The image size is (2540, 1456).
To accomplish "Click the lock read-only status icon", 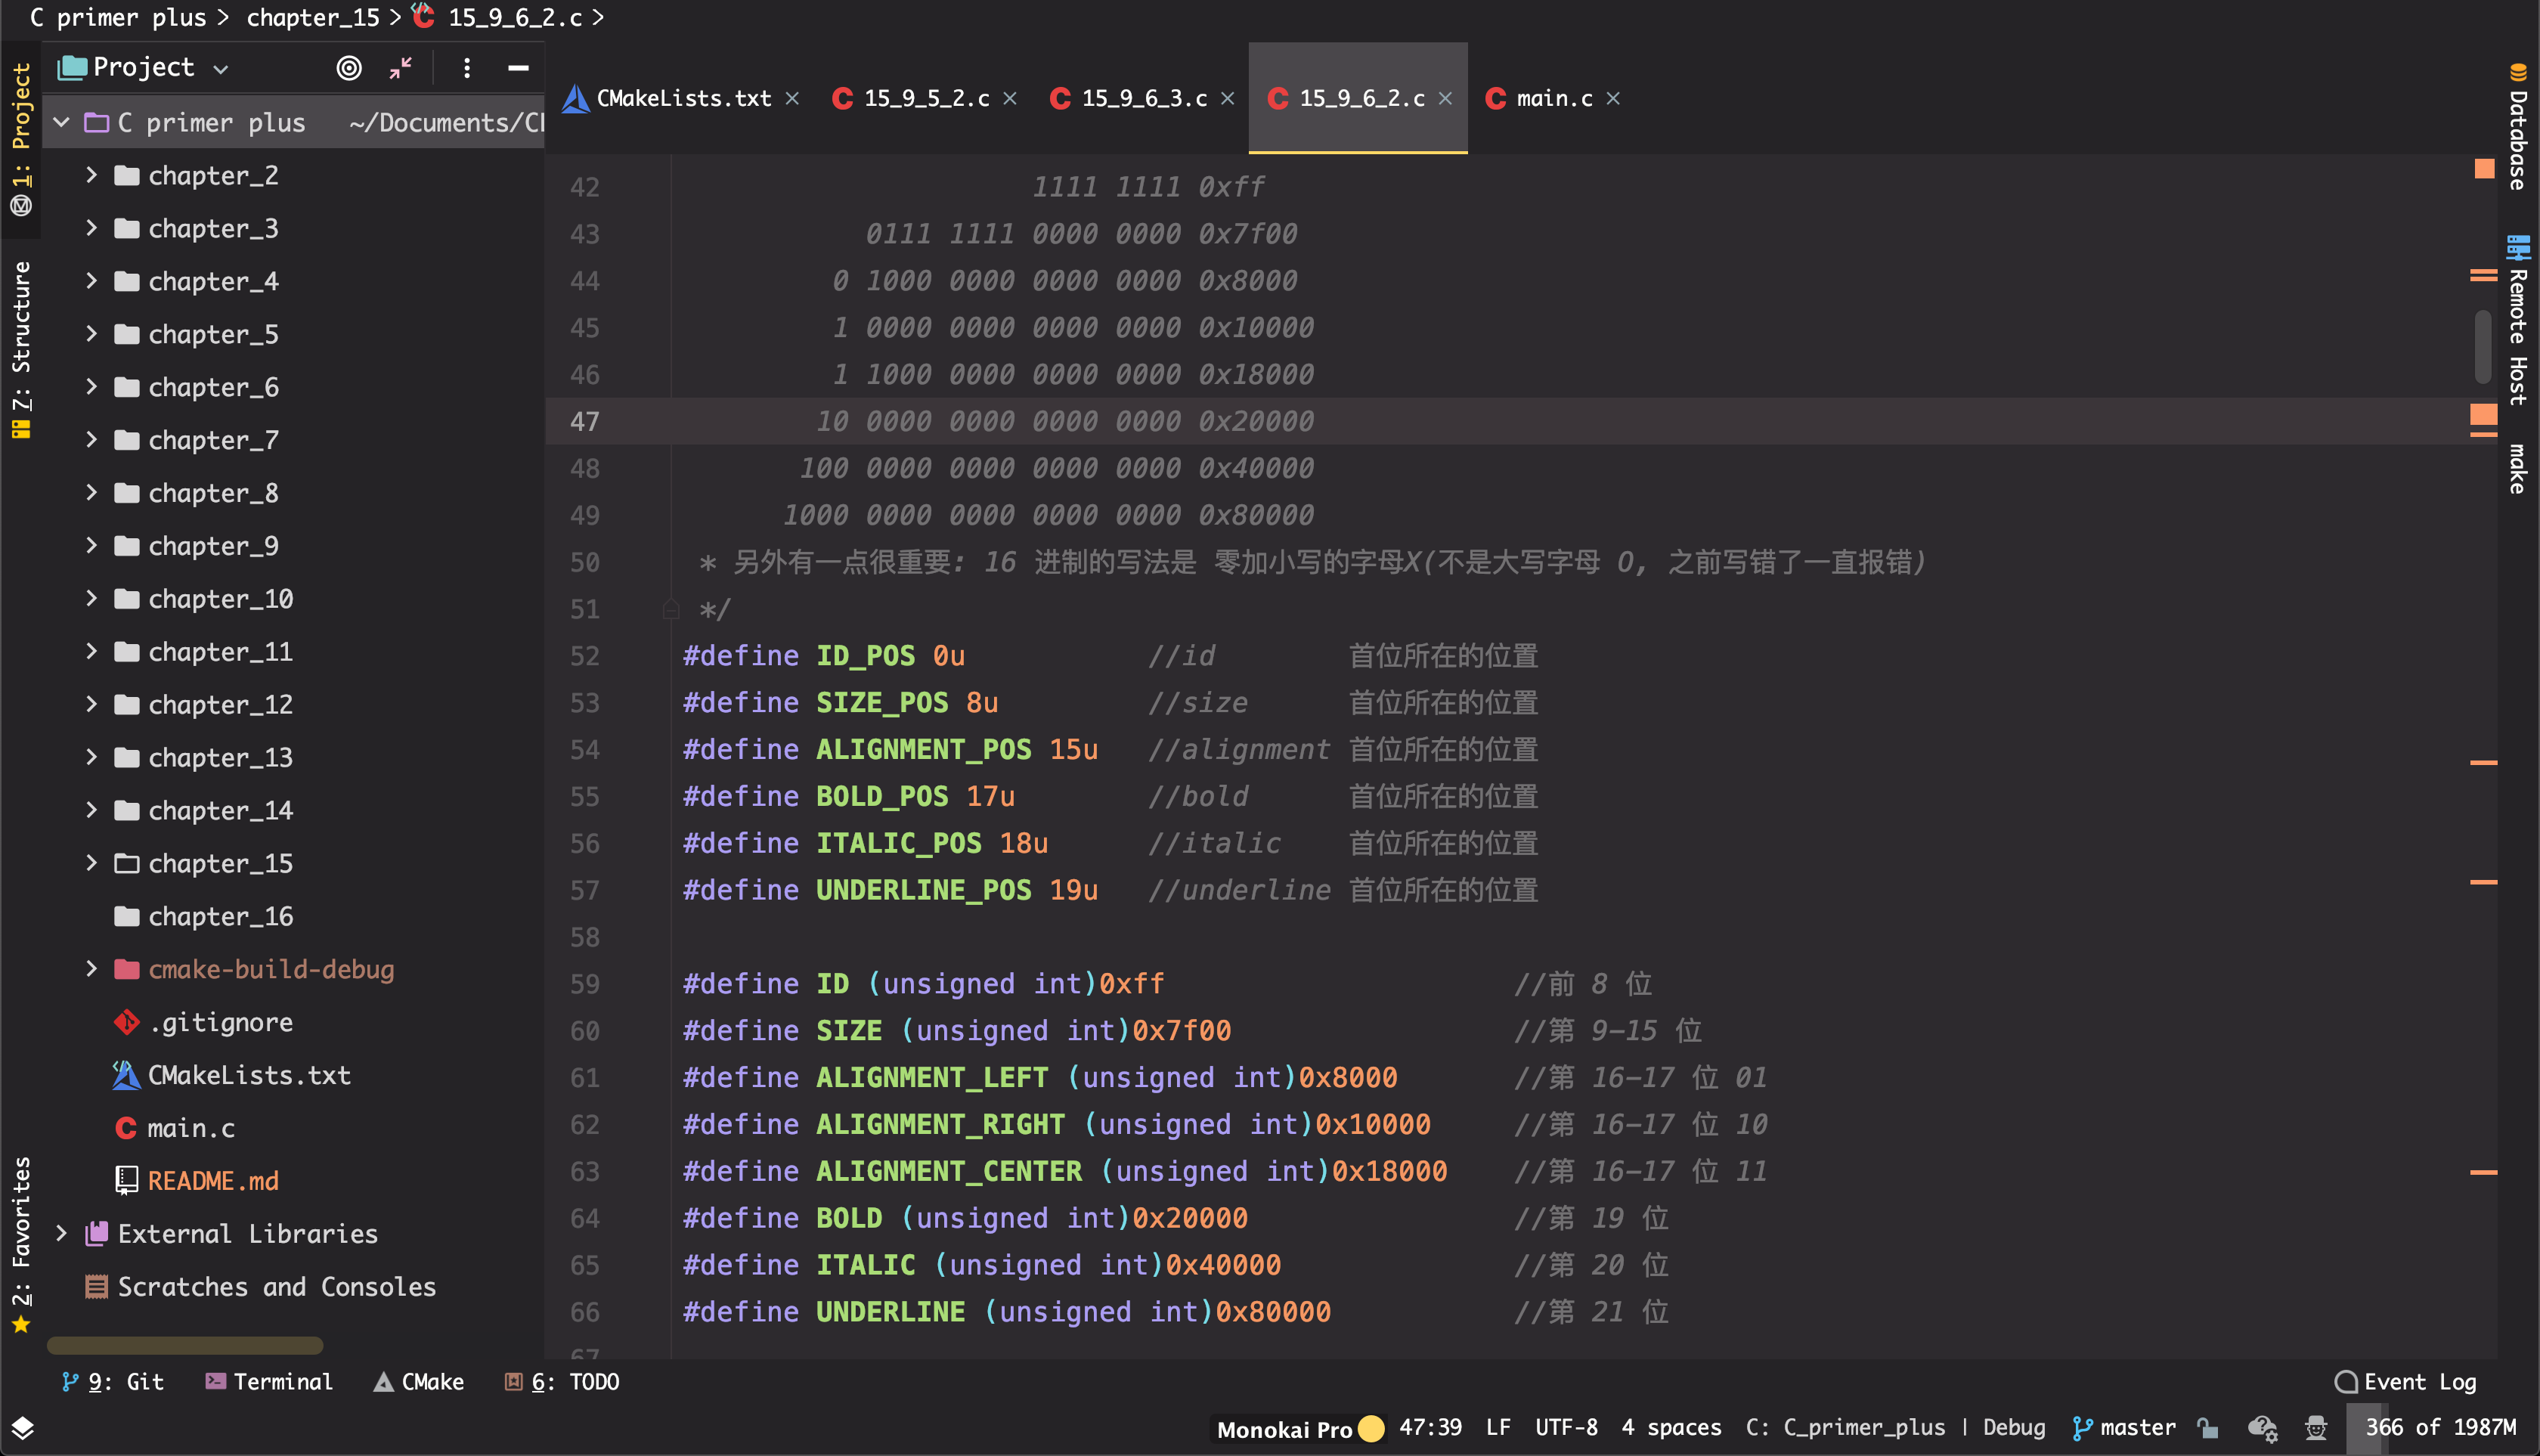I will (2208, 1428).
